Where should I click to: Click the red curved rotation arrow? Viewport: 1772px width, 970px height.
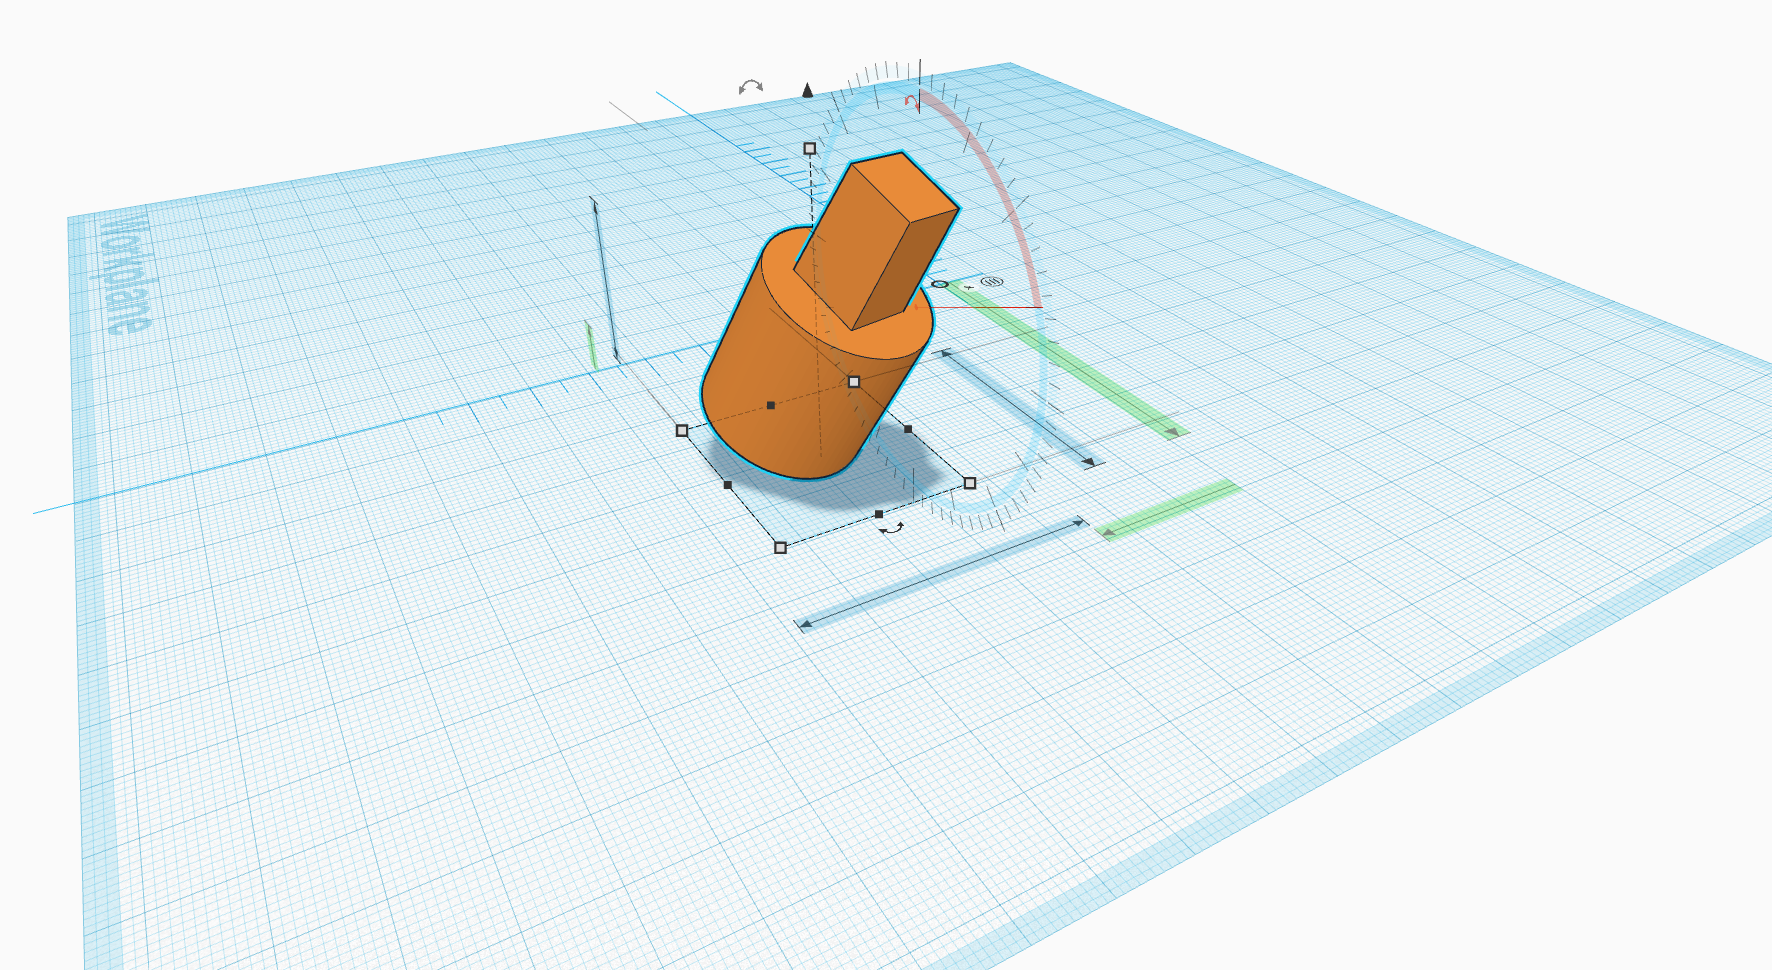911,102
